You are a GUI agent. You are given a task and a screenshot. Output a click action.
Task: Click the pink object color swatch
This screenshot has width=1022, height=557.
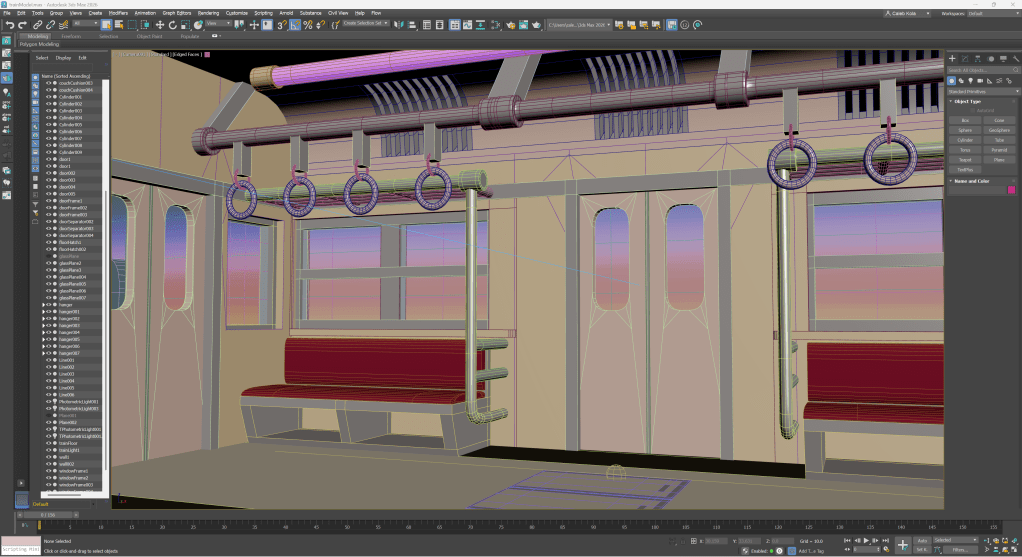pos(1010,190)
